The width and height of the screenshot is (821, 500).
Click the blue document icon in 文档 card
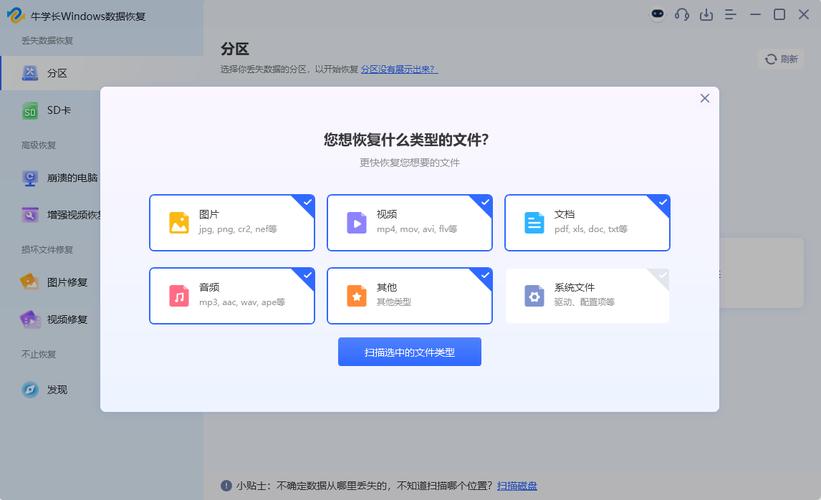click(534, 223)
